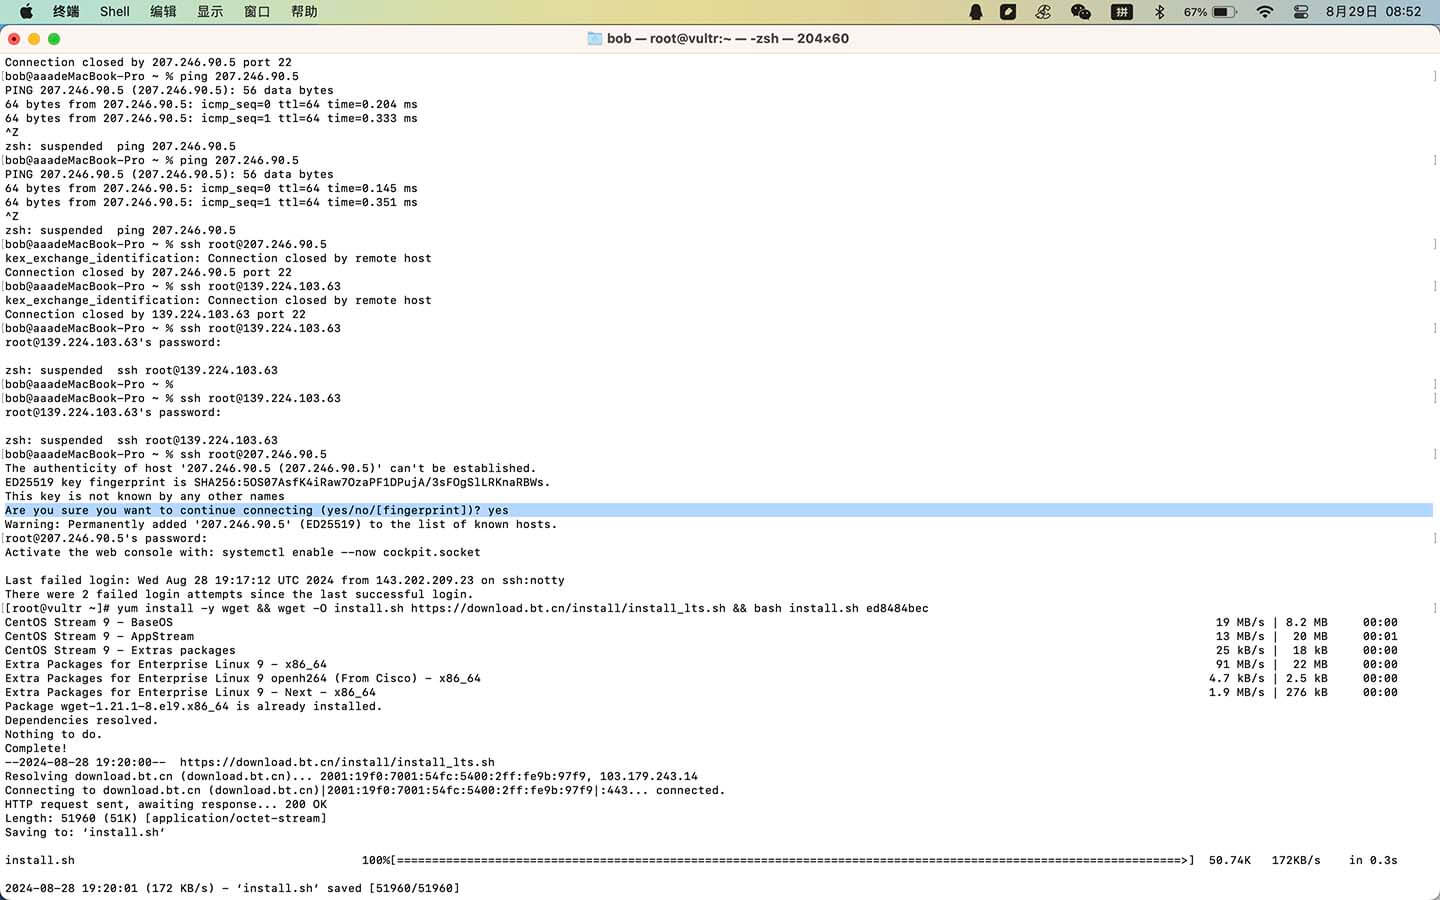Click the '19 MB/s | 8.2 MB' speed value

[1272, 622]
